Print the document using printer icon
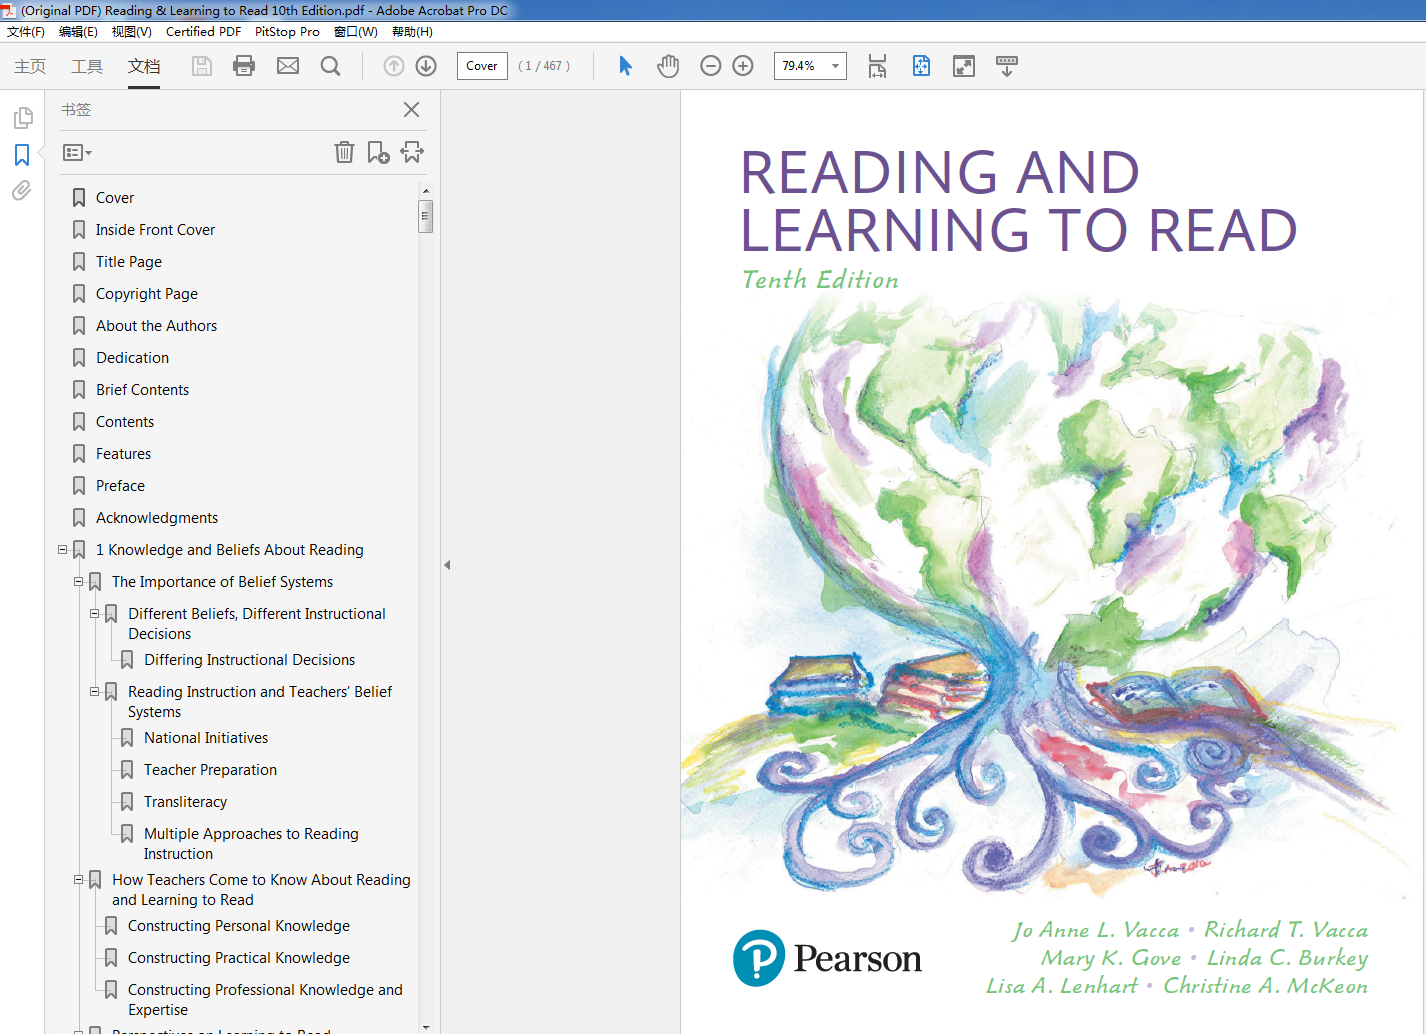Screen dimensions: 1426x1034 244,66
